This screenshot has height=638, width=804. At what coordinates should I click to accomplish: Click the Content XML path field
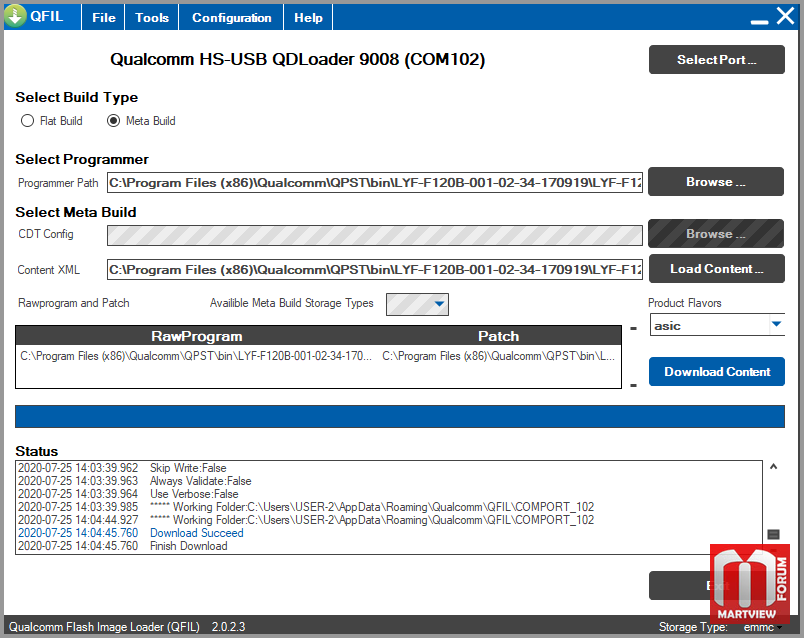[x=374, y=270]
